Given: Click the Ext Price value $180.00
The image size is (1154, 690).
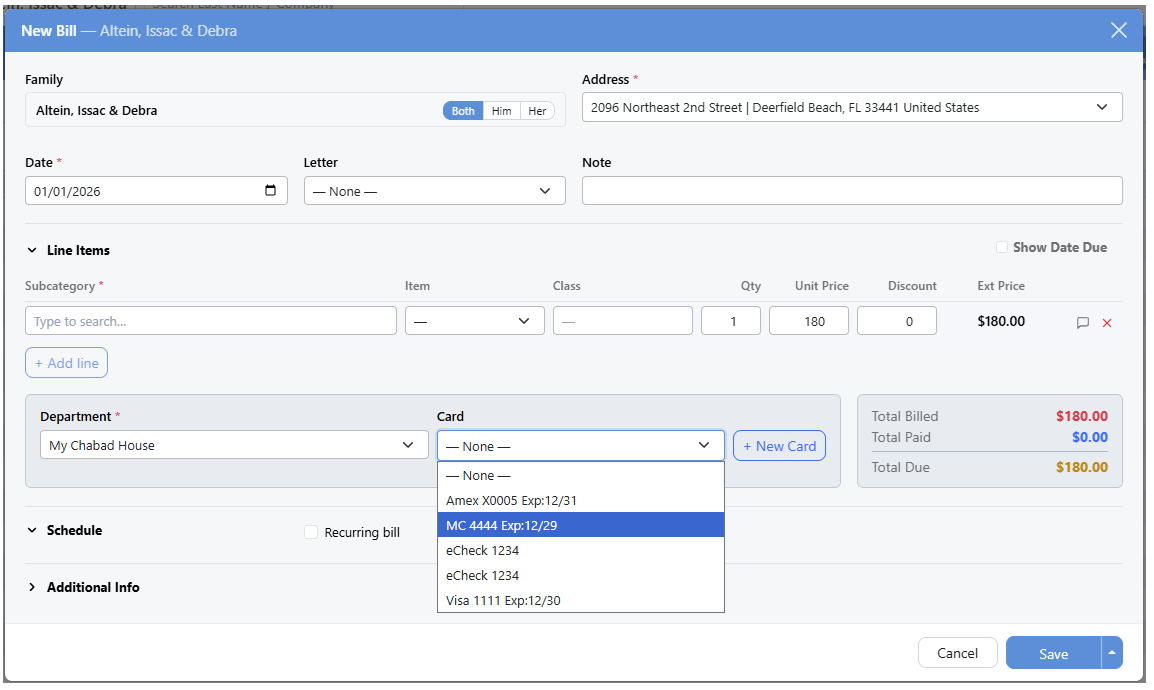Looking at the screenshot, I should tap(1001, 321).
